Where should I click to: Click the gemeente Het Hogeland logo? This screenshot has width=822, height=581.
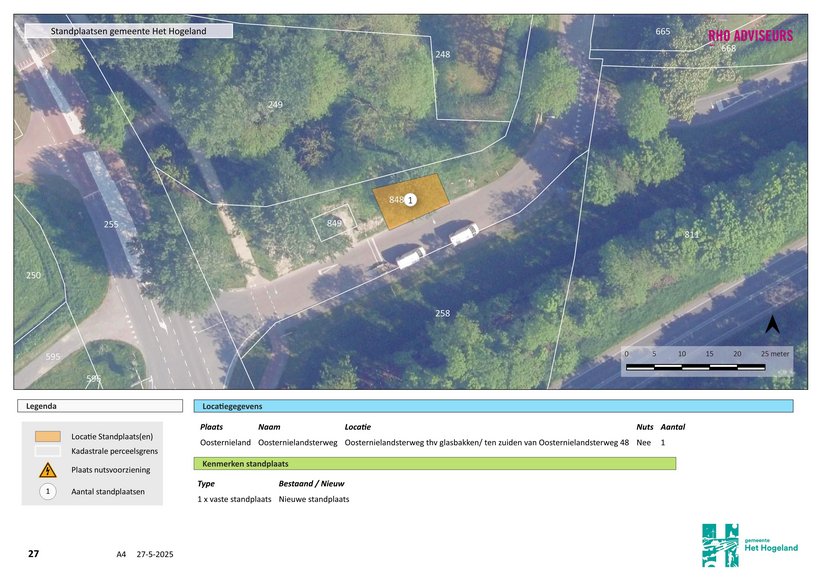coord(750,545)
